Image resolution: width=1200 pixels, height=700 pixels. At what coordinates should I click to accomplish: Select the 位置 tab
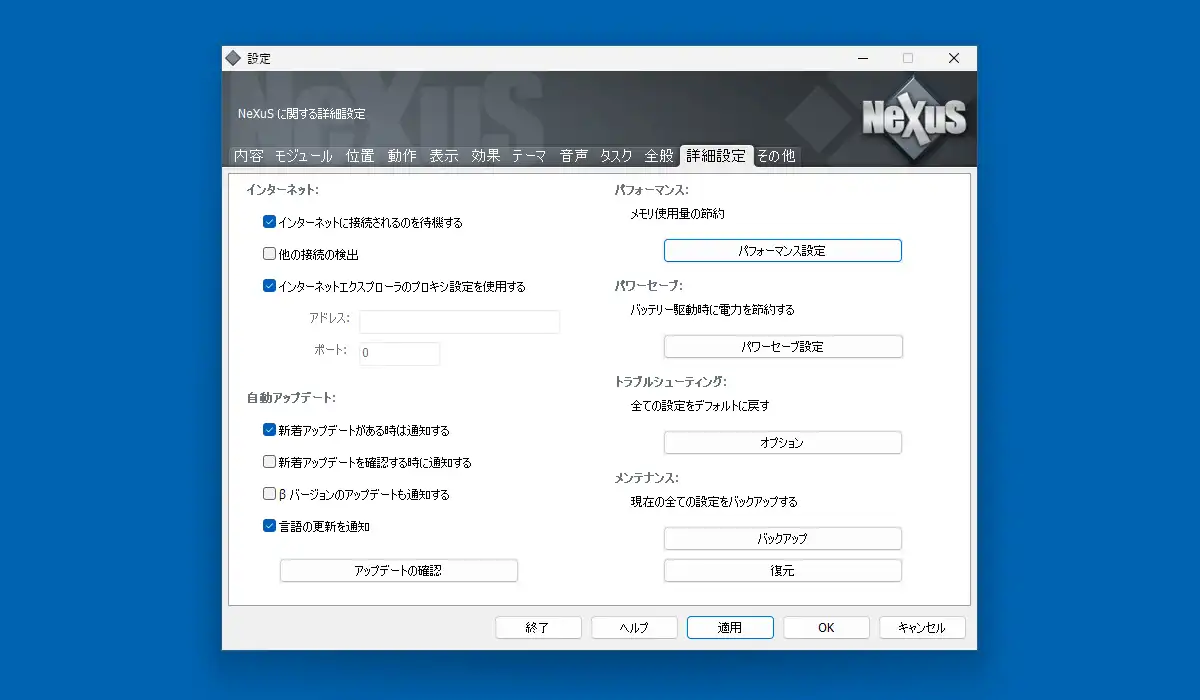(x=360, y=156)
